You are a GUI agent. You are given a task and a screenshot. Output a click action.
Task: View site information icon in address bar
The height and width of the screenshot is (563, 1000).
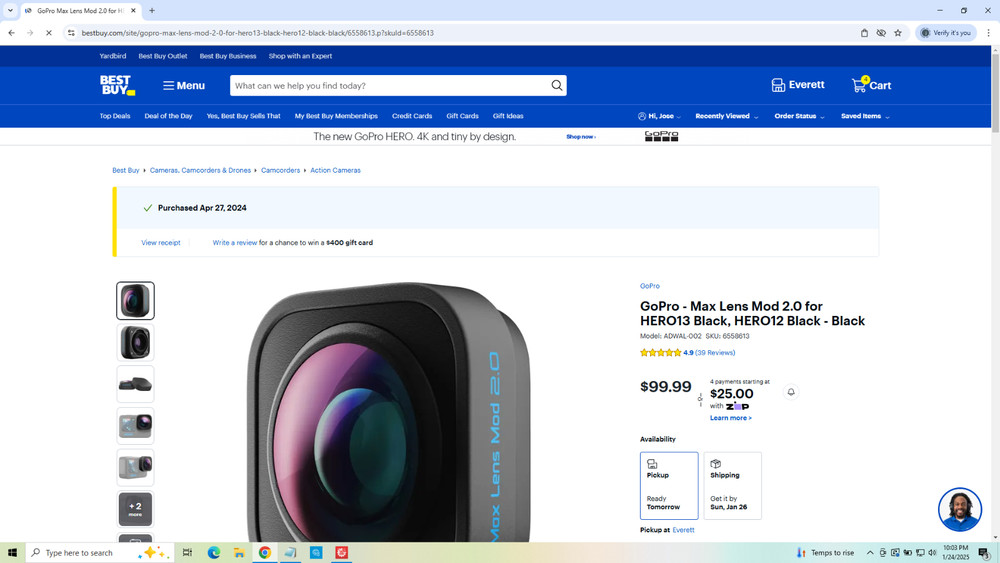71,33
